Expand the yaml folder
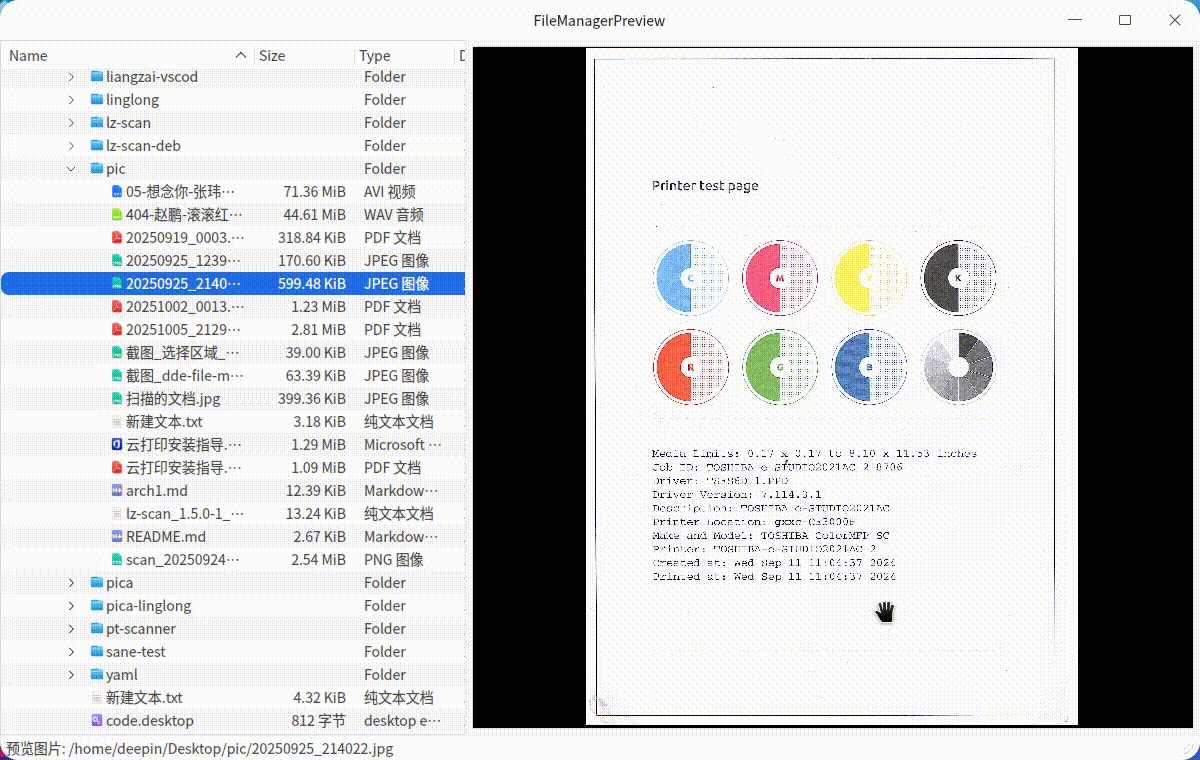Screen dimensions: 1200x760 point(71,675)
